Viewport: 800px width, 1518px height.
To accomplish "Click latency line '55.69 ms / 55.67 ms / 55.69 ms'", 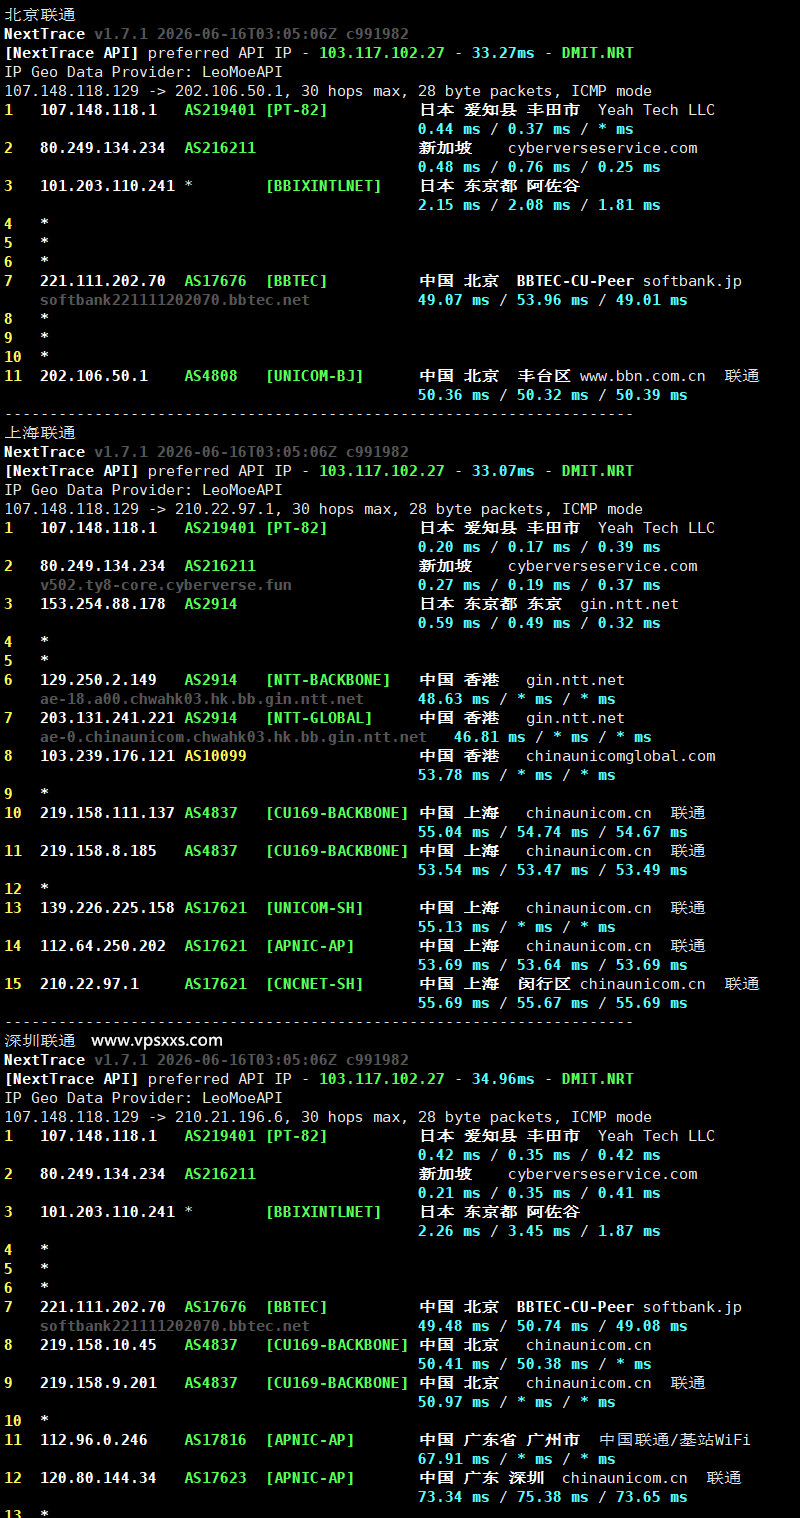I will 553,1003.
